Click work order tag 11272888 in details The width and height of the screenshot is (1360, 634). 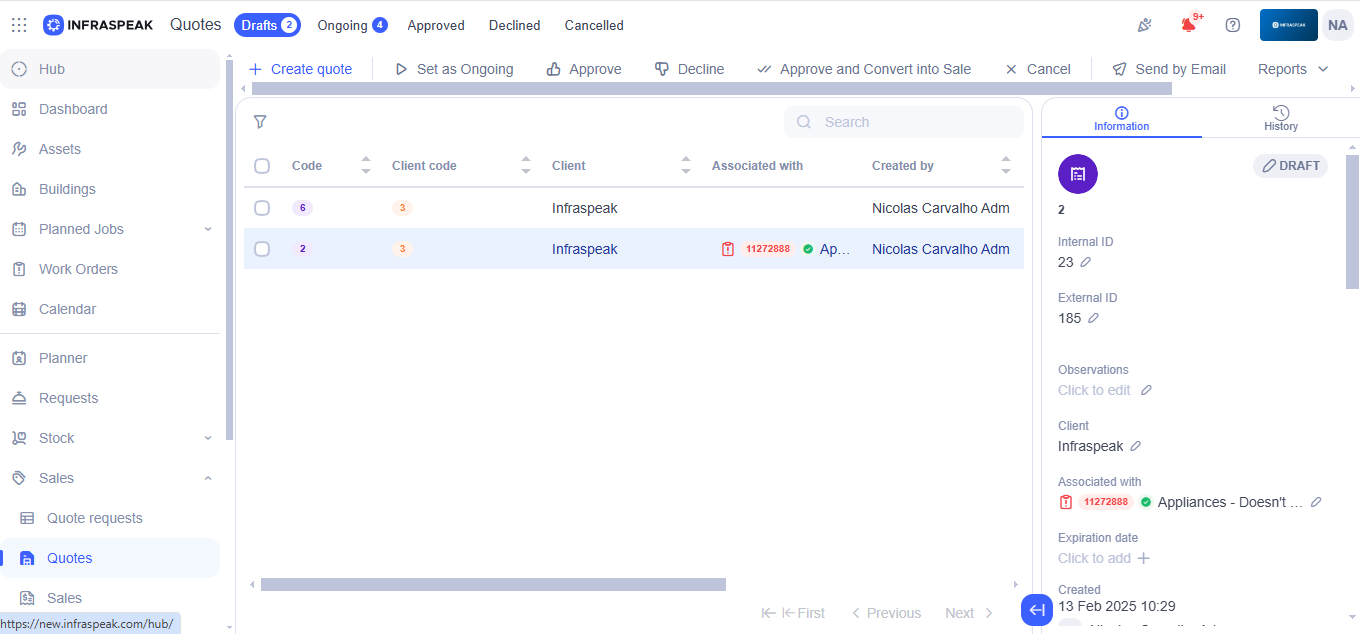(1105, 502)
